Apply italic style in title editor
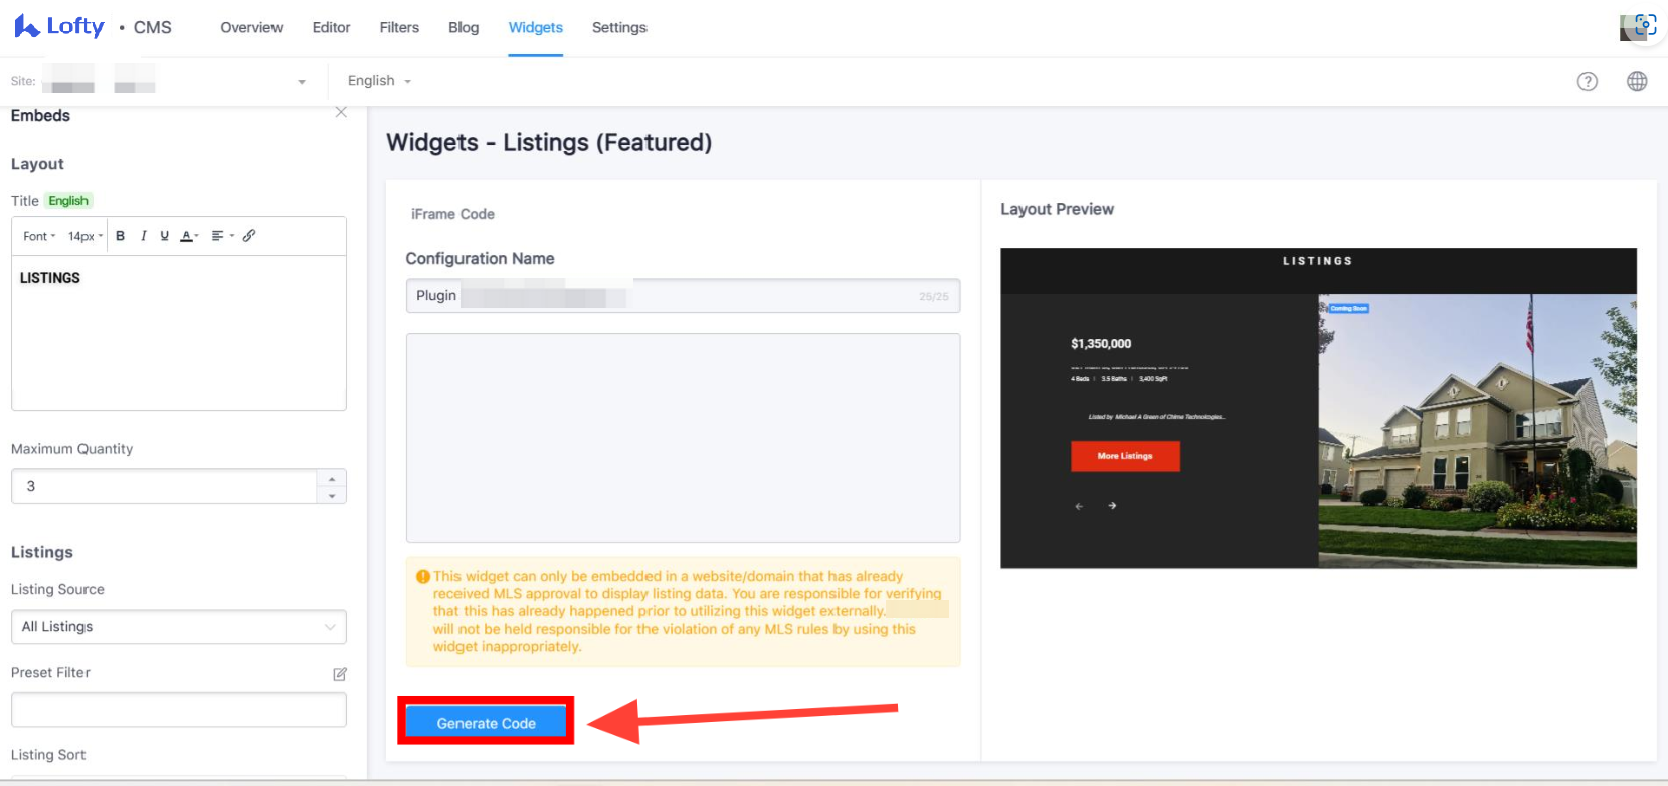1668x786 pixels. [143, 236]
